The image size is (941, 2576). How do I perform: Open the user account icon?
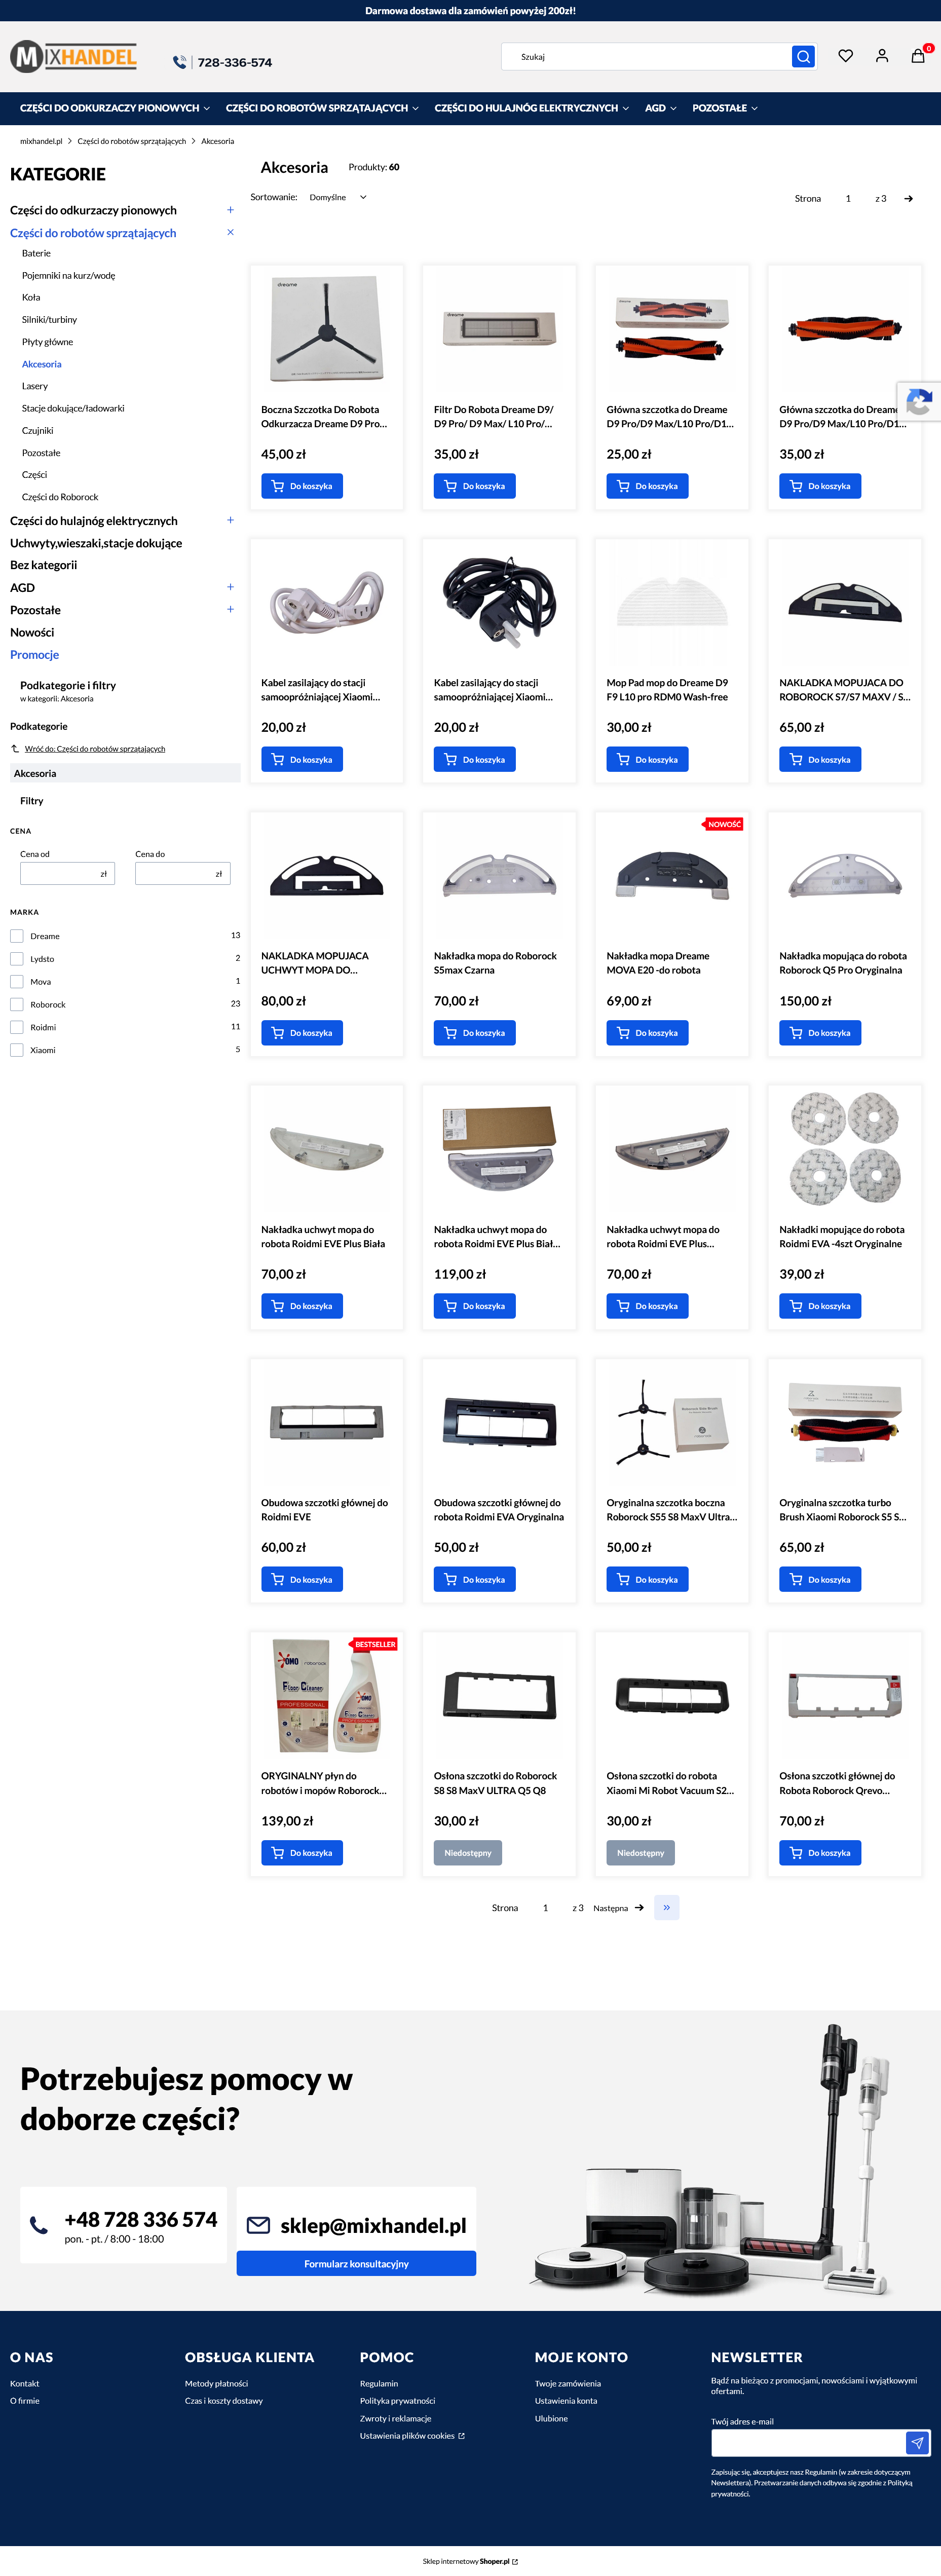882,56
